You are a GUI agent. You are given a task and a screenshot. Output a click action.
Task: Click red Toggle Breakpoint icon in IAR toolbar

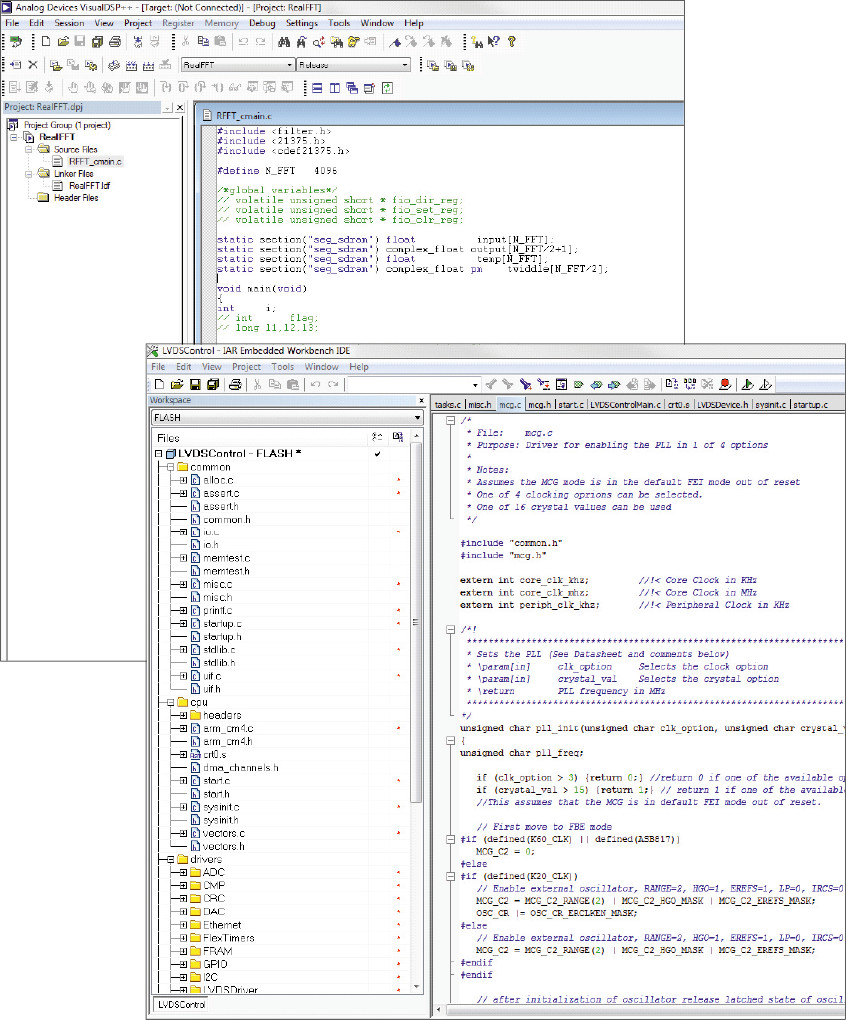click(725, 384)
